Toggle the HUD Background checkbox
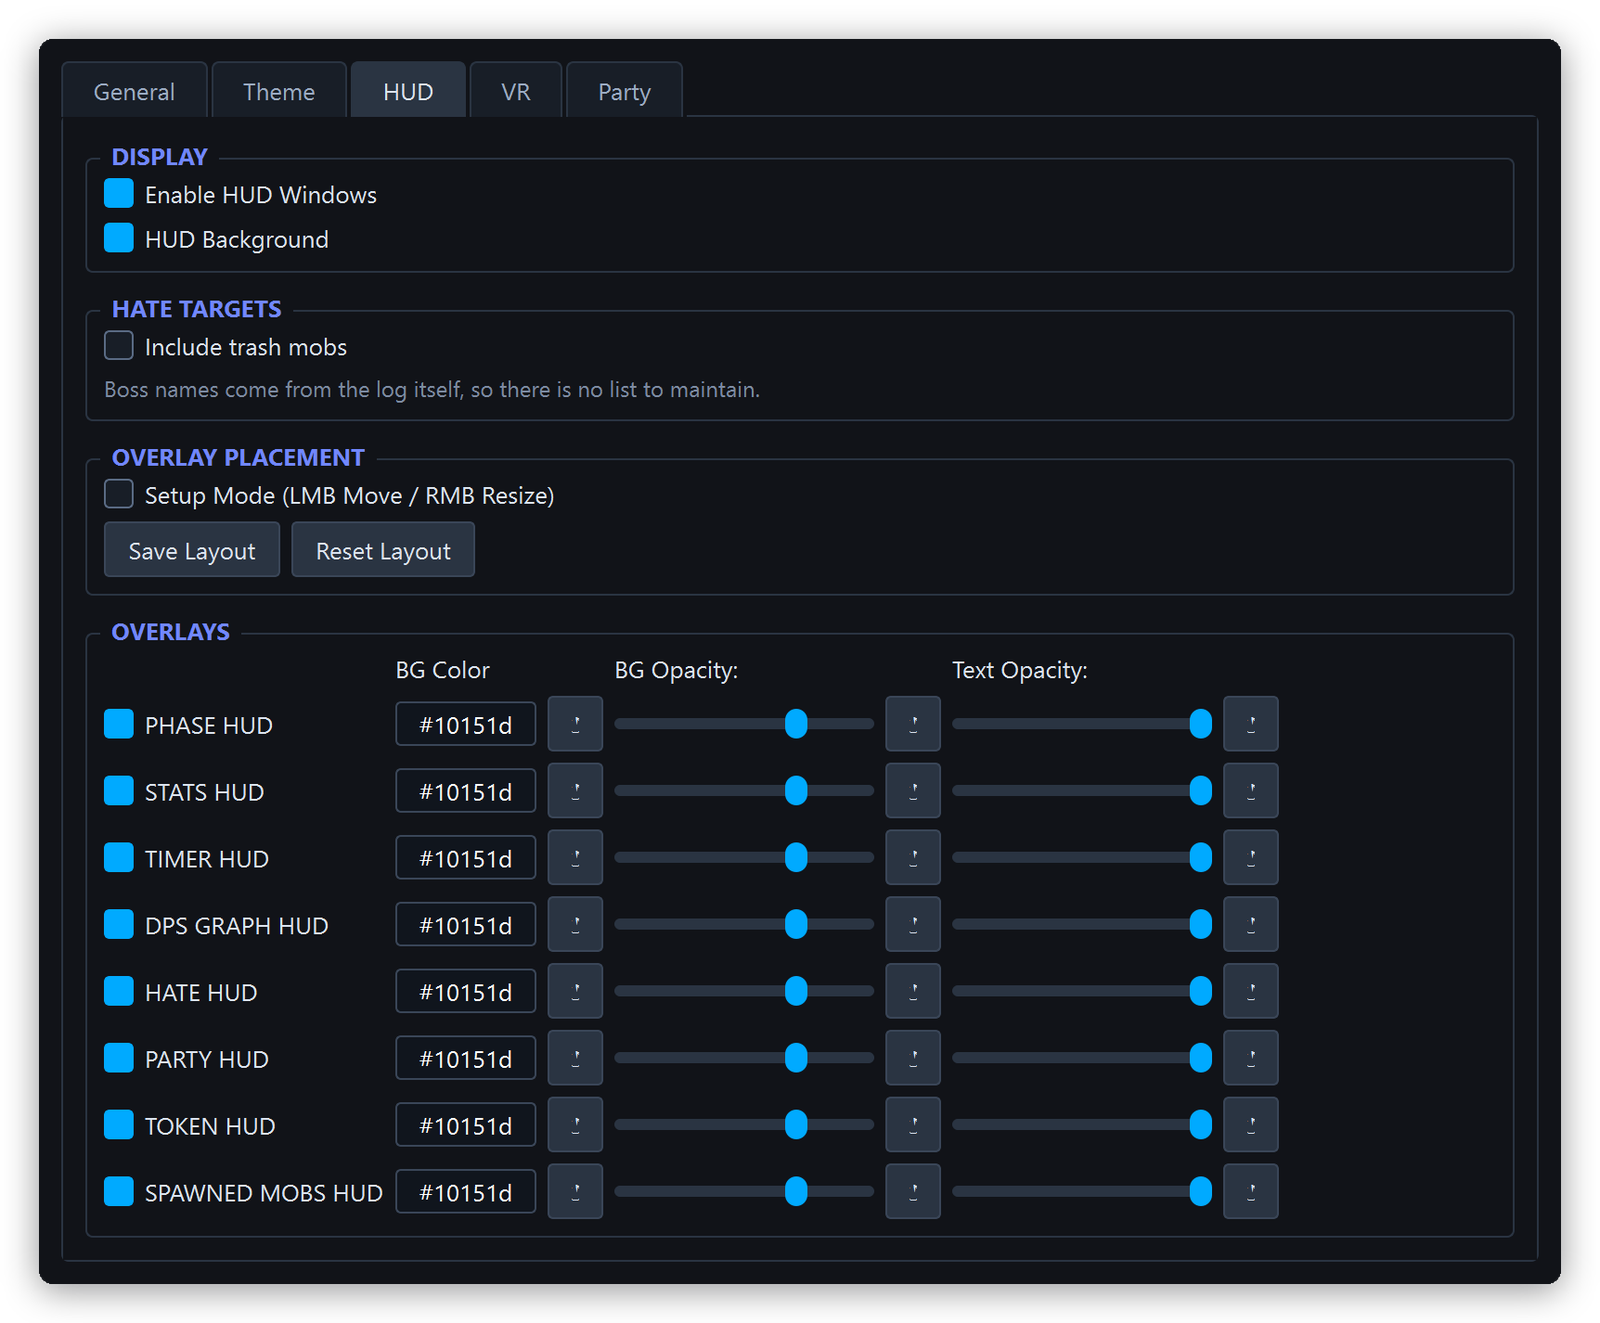 119,238
